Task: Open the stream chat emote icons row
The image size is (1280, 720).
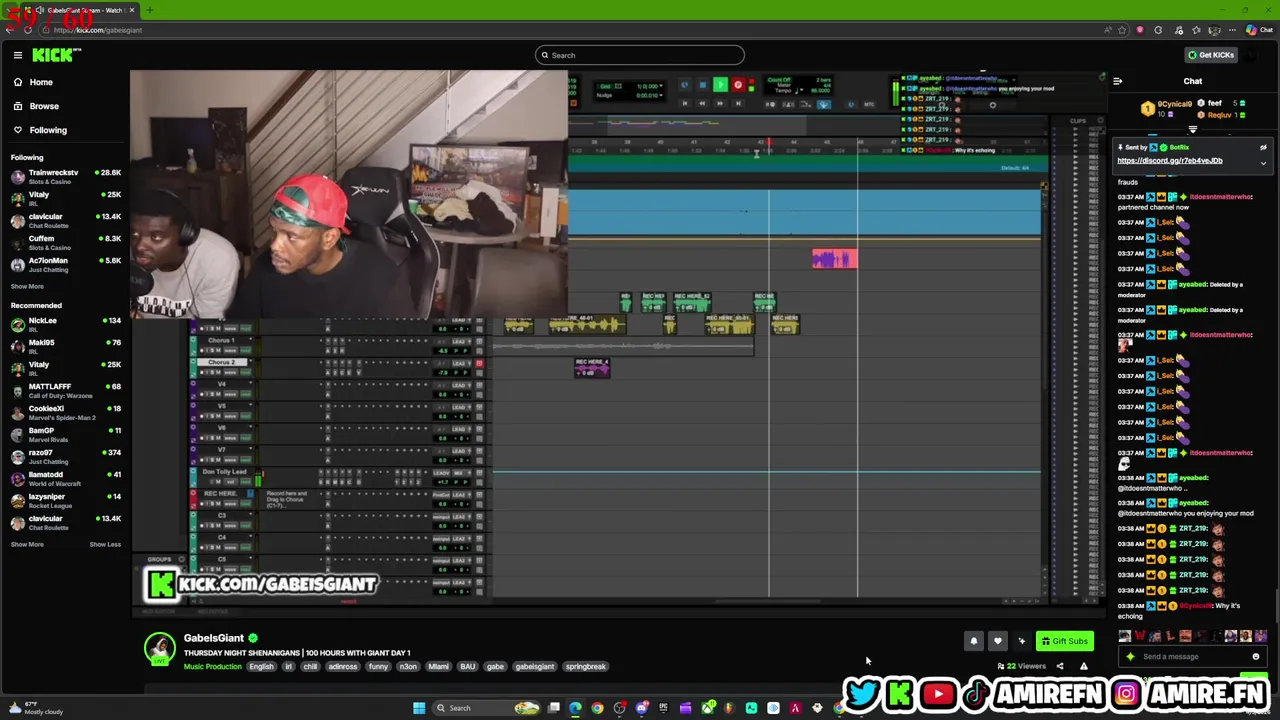Action: [x=1193, y=636]
